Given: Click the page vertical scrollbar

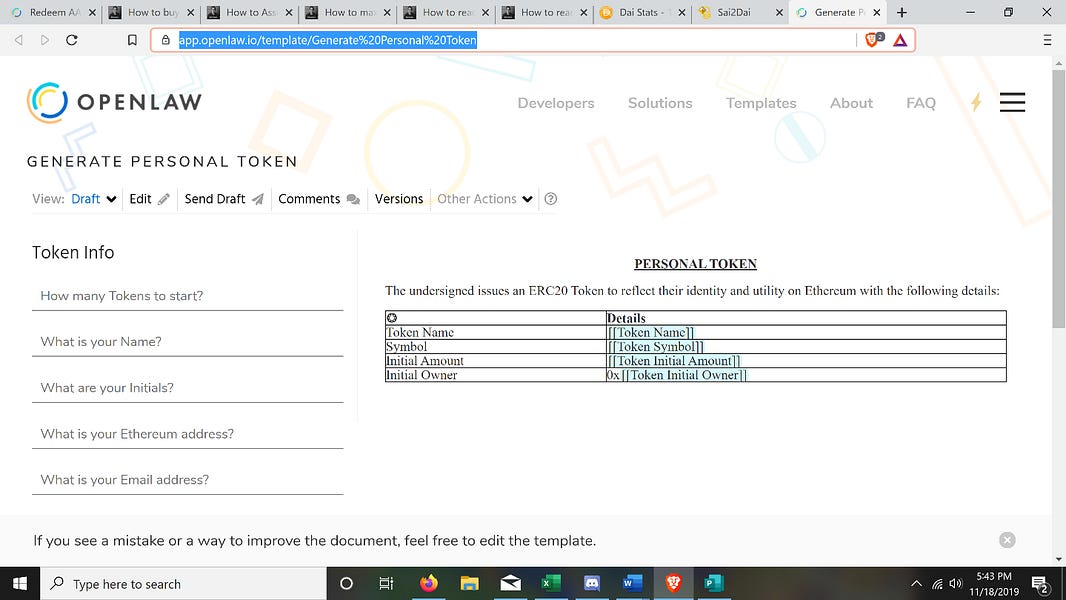Looking at the screenshot, I should point(1059,200).
